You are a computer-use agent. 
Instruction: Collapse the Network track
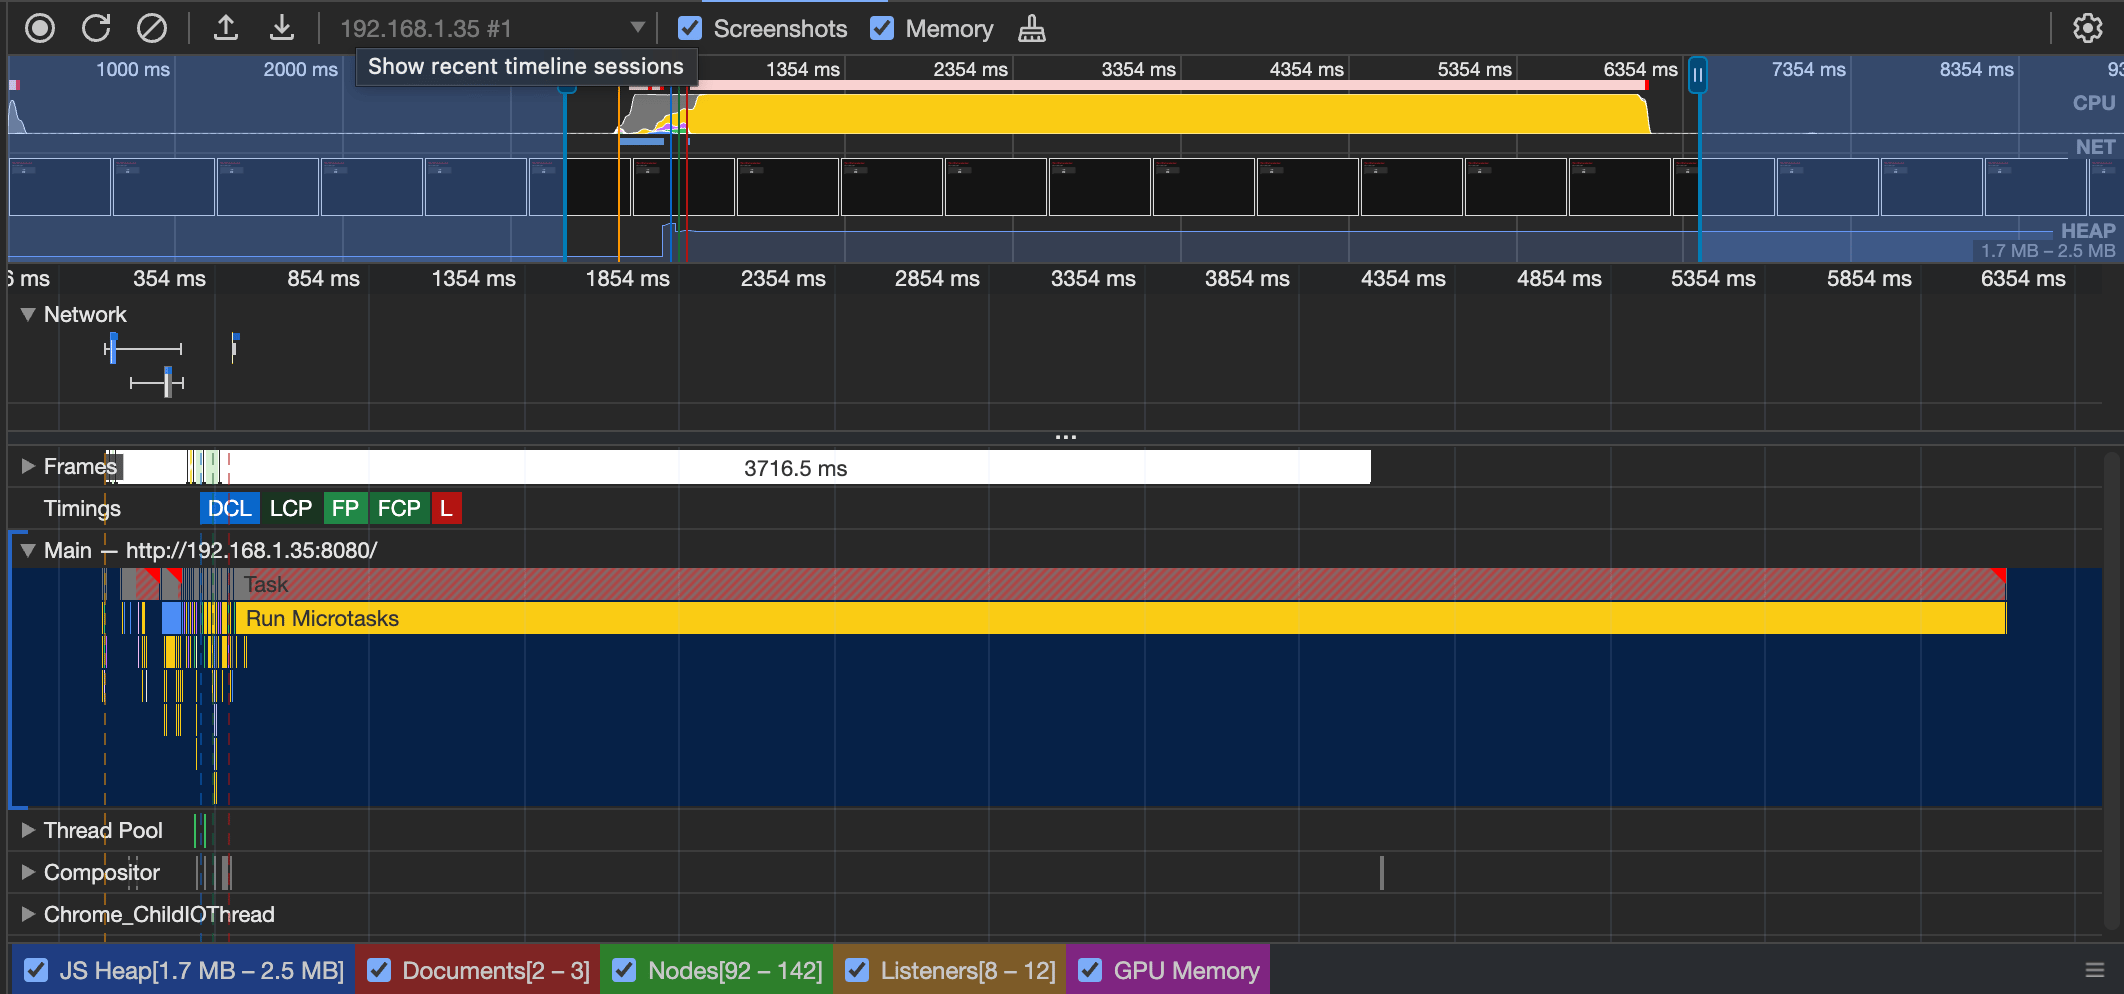click(28, 314)
